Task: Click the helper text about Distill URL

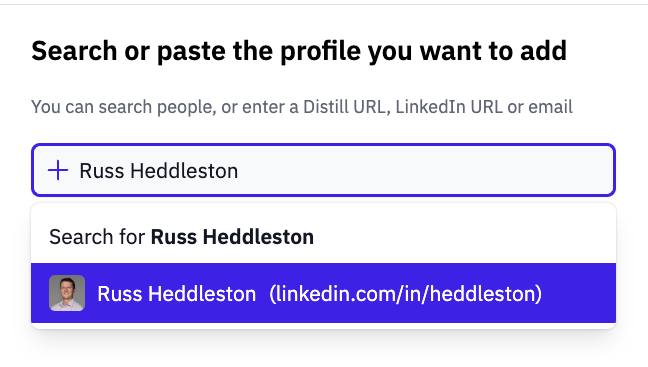Action: [x=302, y=107]
